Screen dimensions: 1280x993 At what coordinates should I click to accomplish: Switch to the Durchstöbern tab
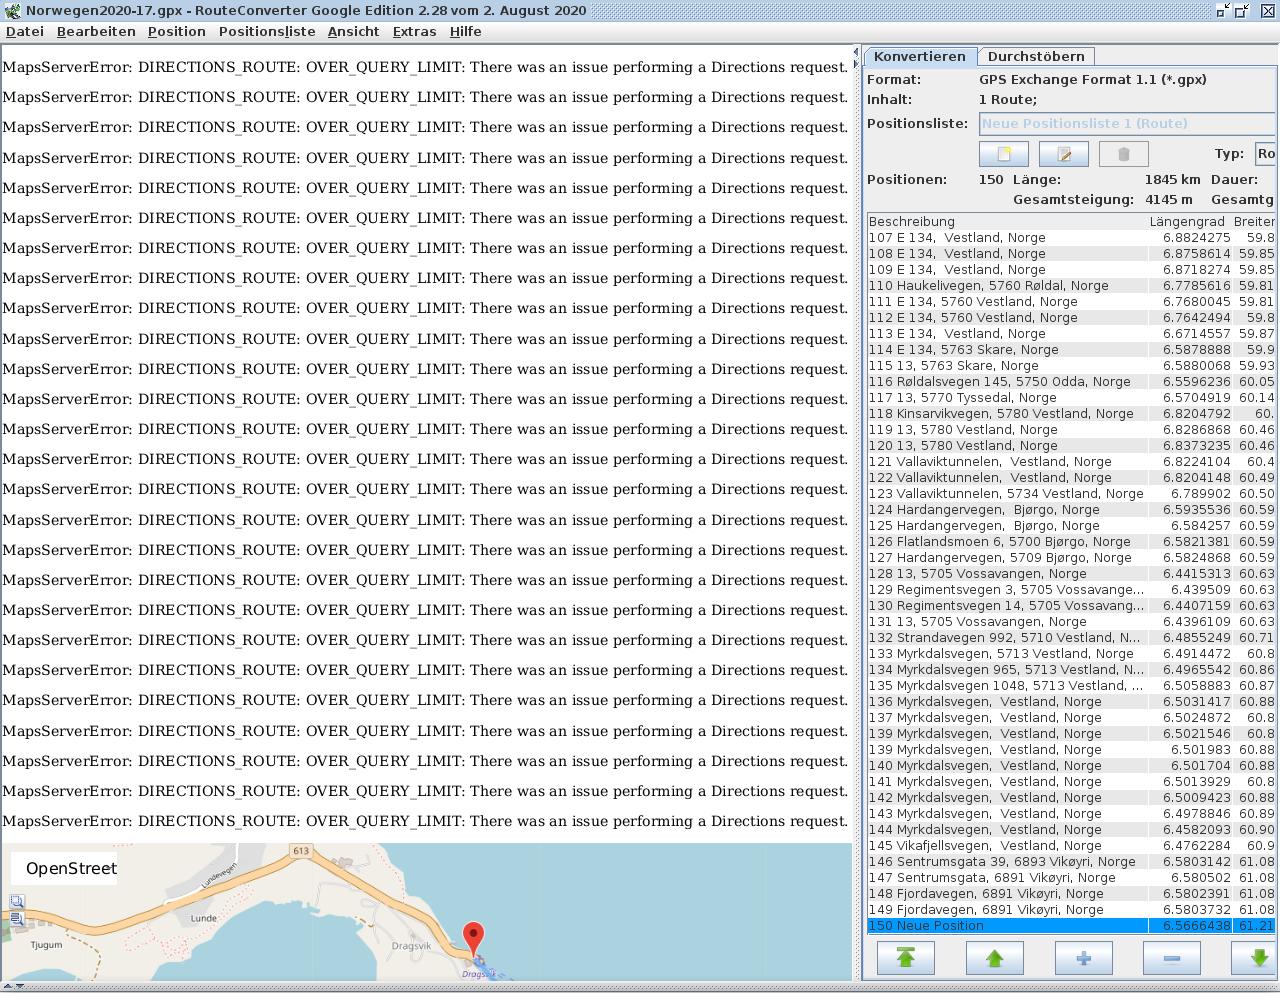click(1036, 57)
